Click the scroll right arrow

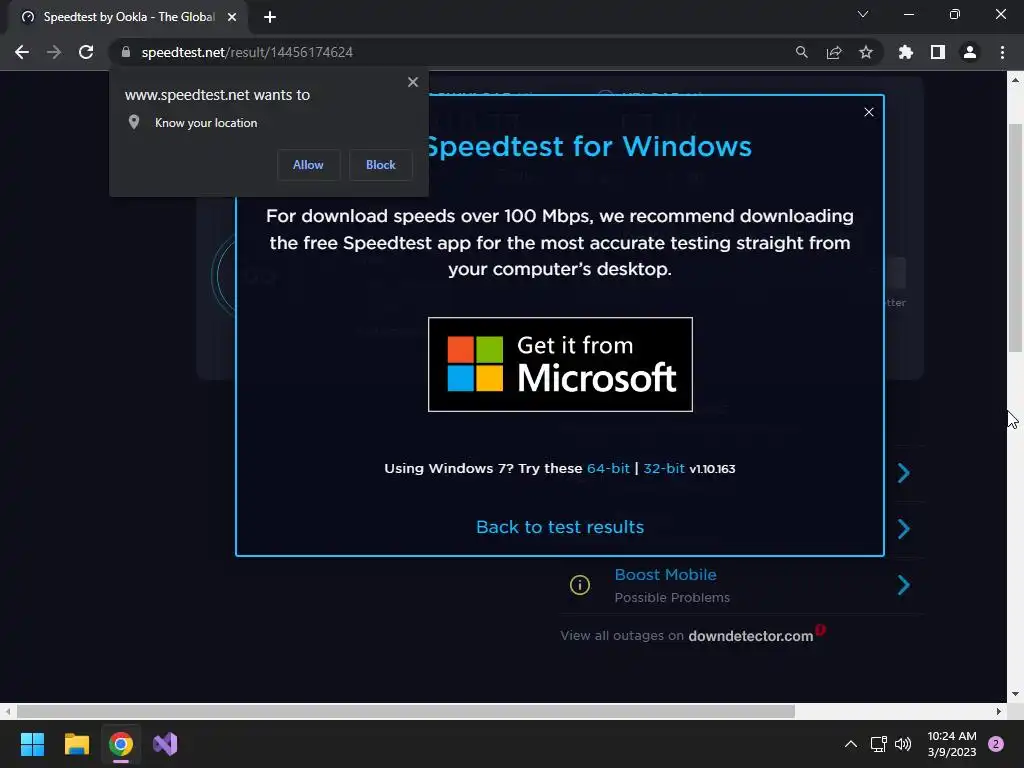click(x=999, y=711)
